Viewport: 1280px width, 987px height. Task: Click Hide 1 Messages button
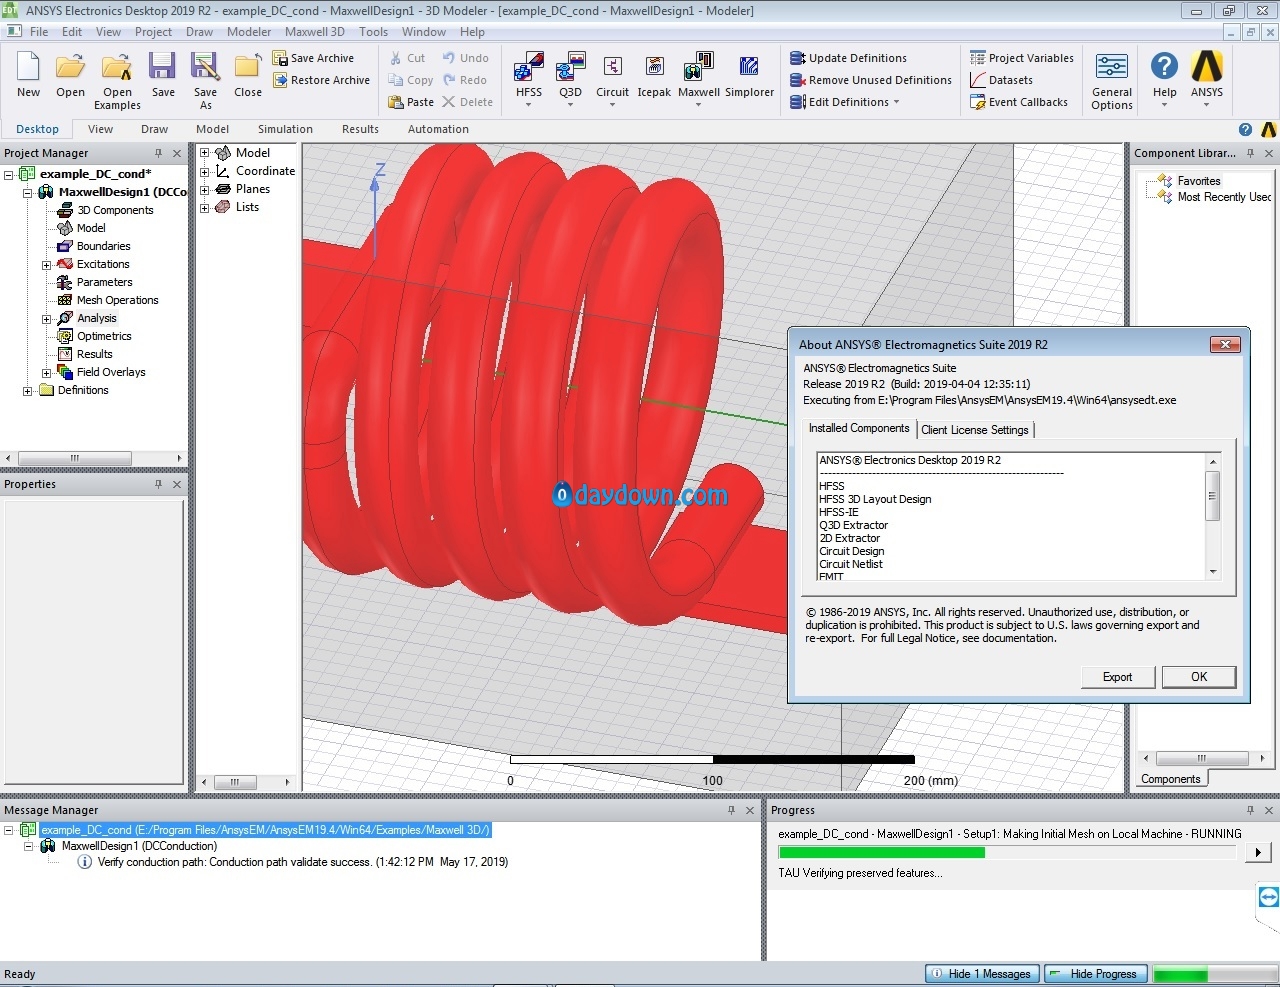tap(981, 974)
